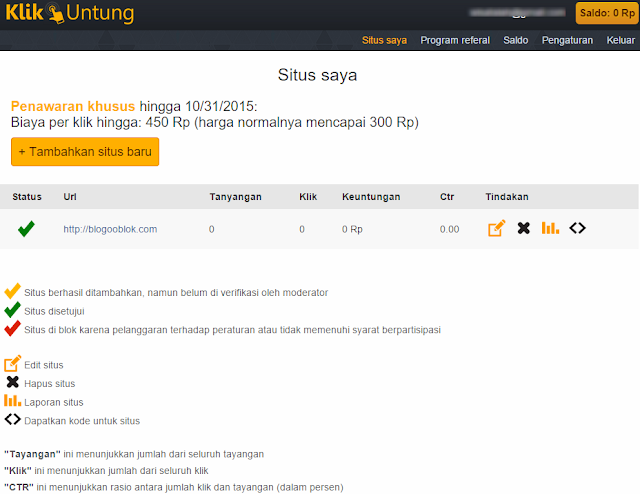Screen dimensions: 640x494
Task: Click the '0 Rp' earnings cell
Action: click(x=352, y=229)
